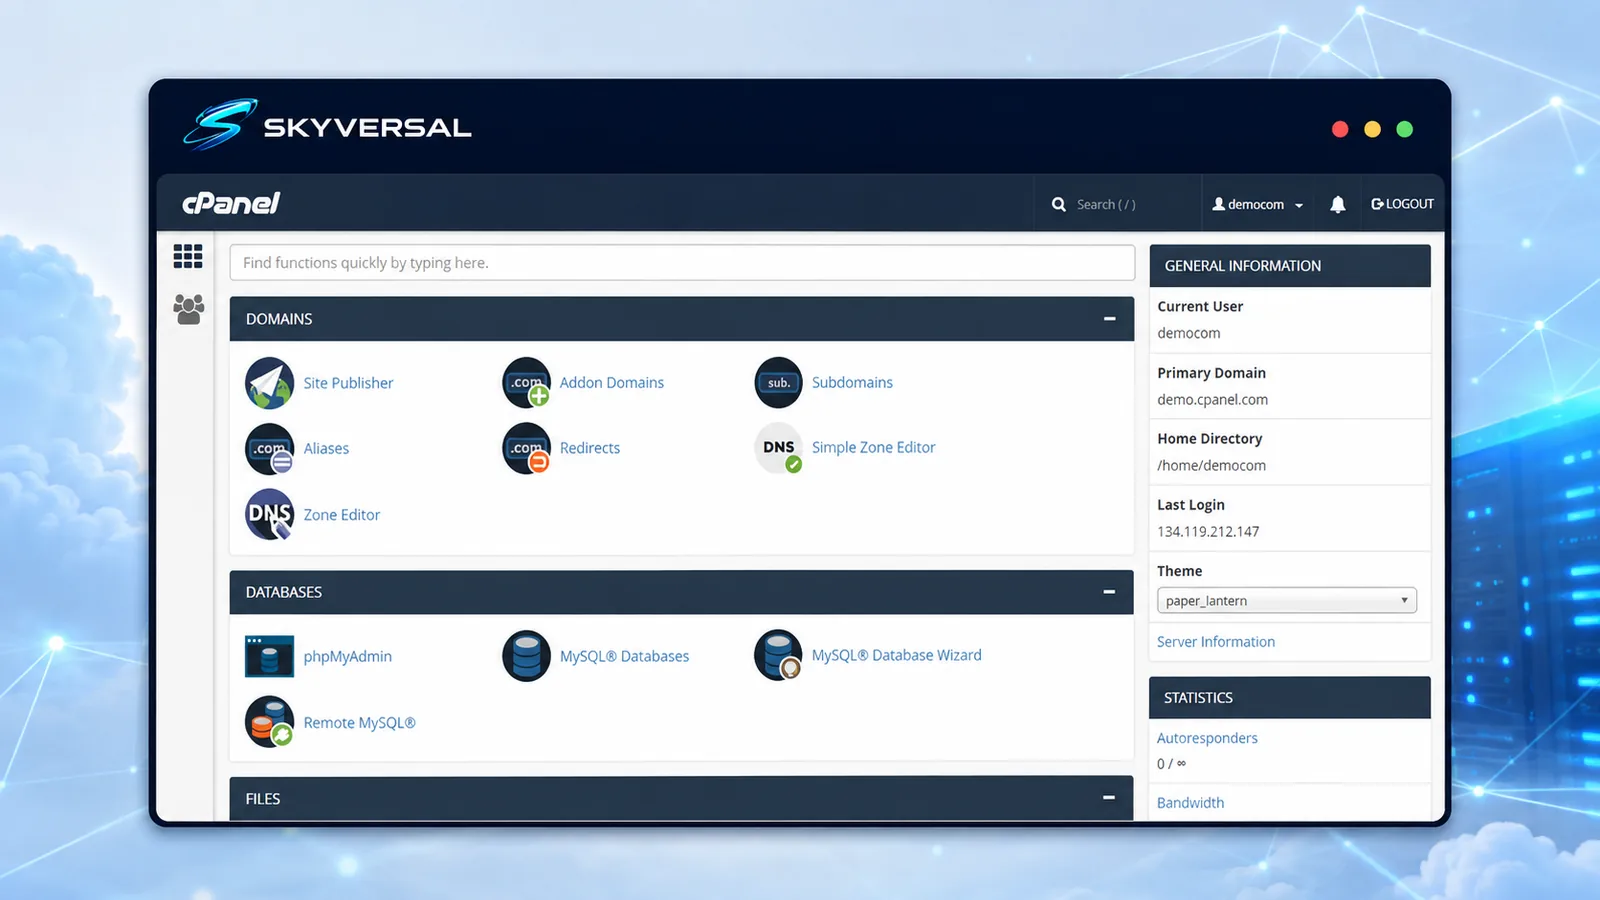Open the Zone Editor link
This screenshot has height=900, width=1600.
pyautogui.click(x=342, y=515)
